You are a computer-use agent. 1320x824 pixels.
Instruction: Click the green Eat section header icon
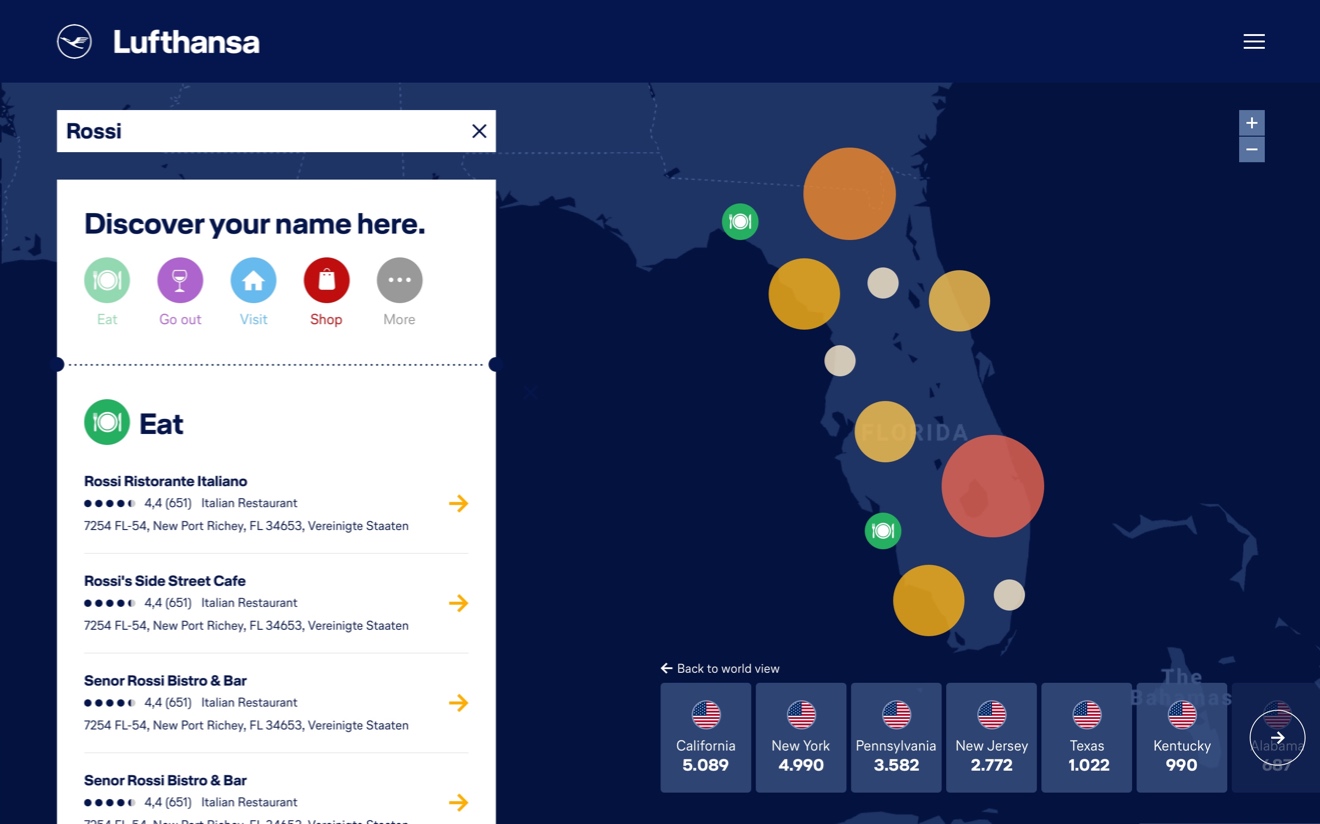click(107, 422)
